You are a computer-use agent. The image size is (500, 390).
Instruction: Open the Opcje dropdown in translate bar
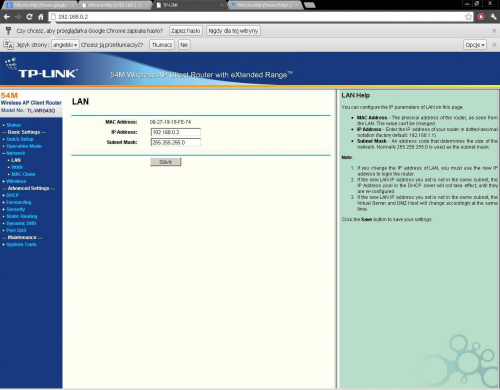coord(475,45)
